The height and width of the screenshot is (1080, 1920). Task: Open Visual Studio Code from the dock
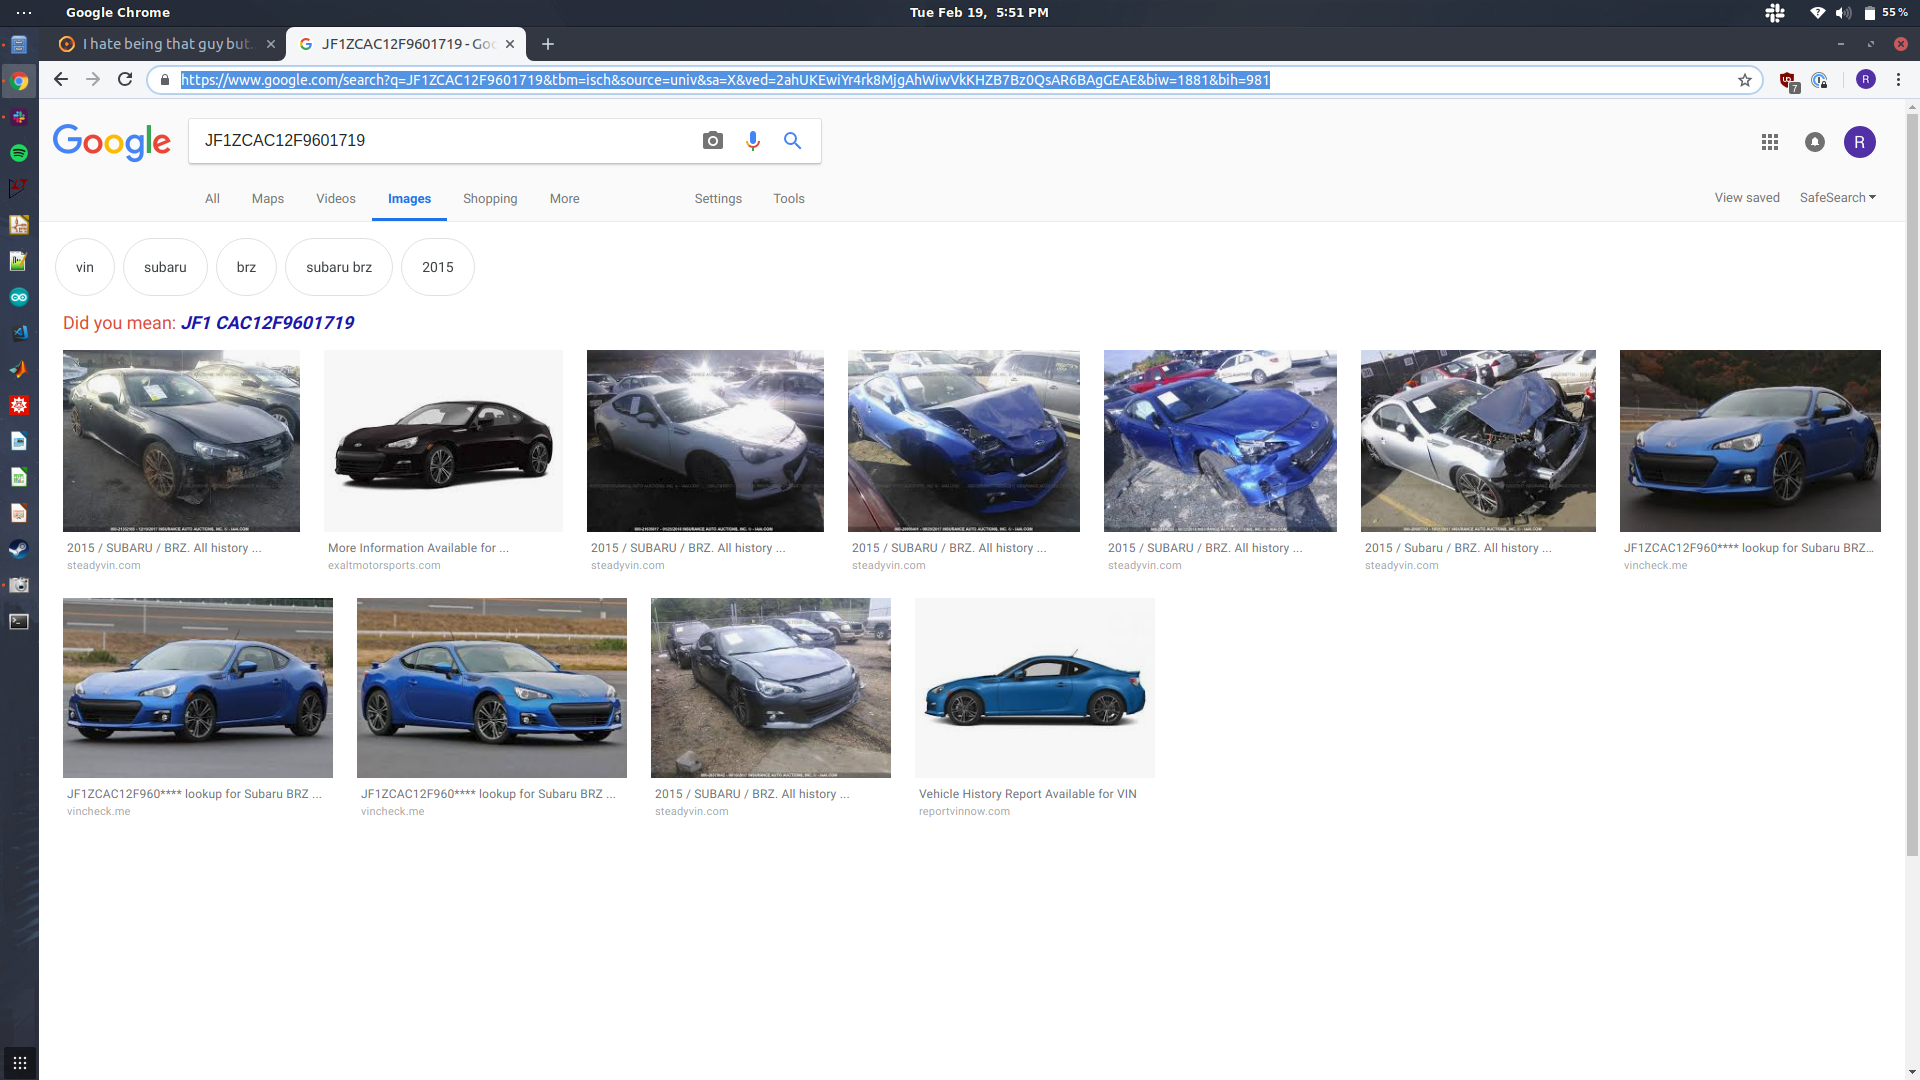(x=19, y=333)
